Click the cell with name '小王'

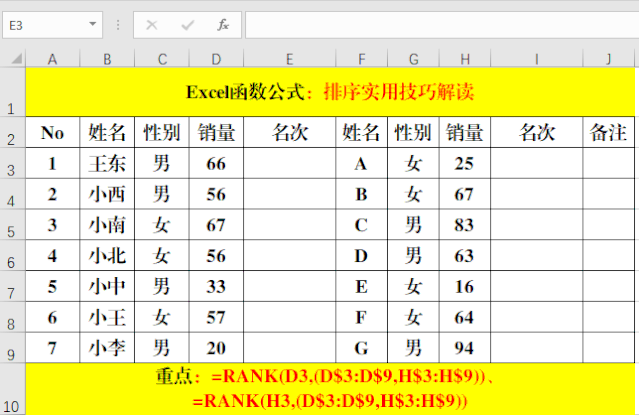point(107,317)
